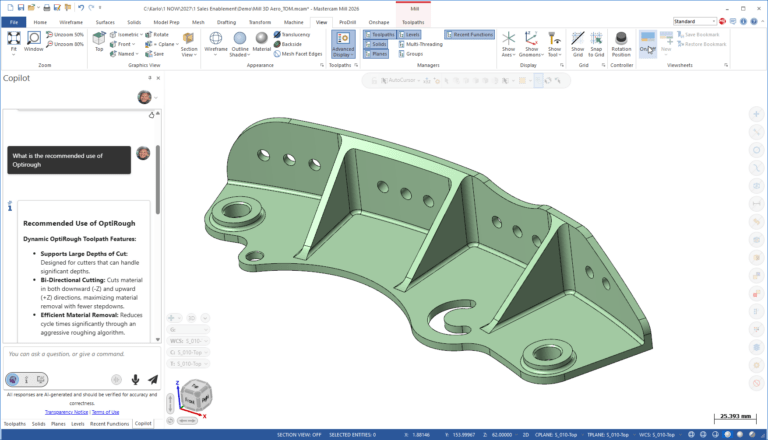The height and width of the screenshot is (440, 768).
Task: Send the Copilot message
Action: (152, 379)
